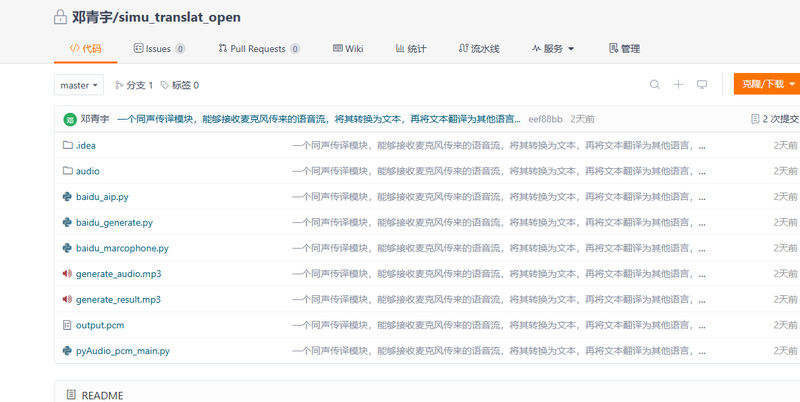Open the 代码 tab

[86, 49]
